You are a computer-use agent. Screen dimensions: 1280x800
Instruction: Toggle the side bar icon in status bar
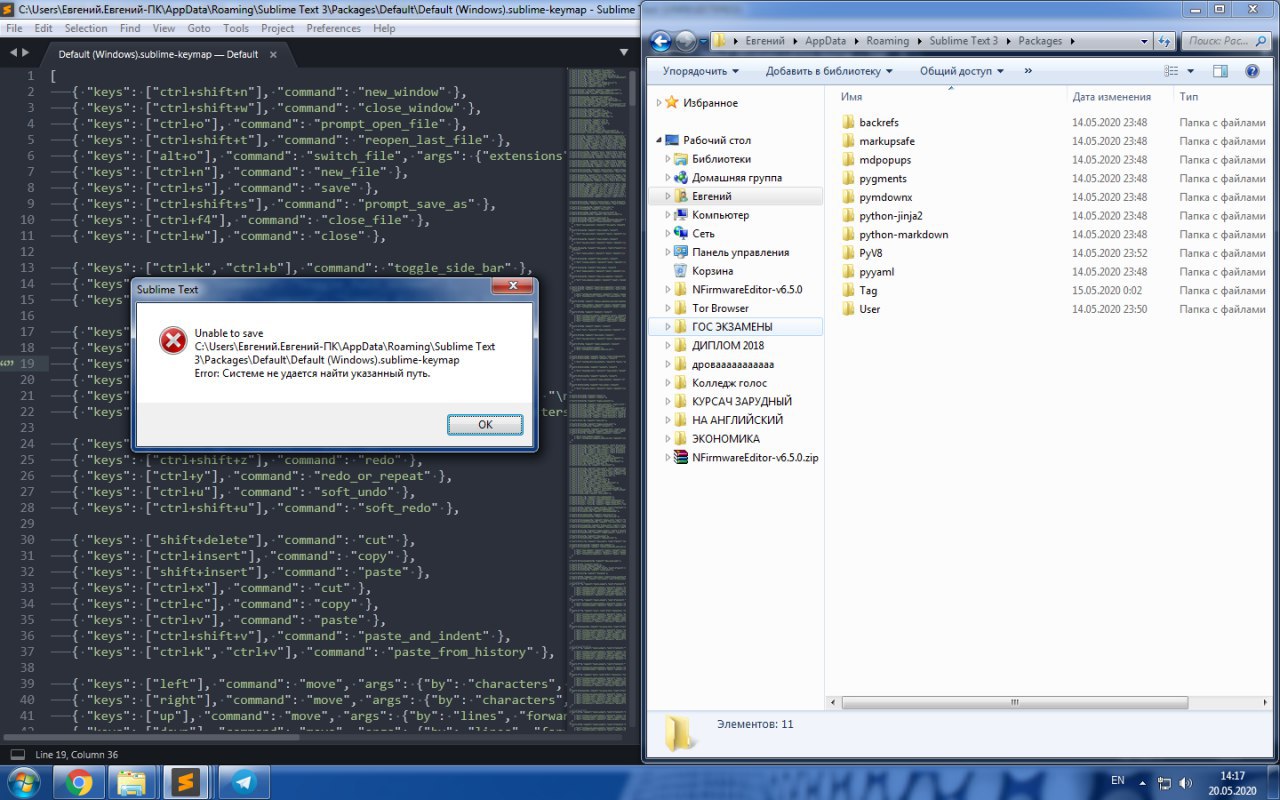pos(17,754)
